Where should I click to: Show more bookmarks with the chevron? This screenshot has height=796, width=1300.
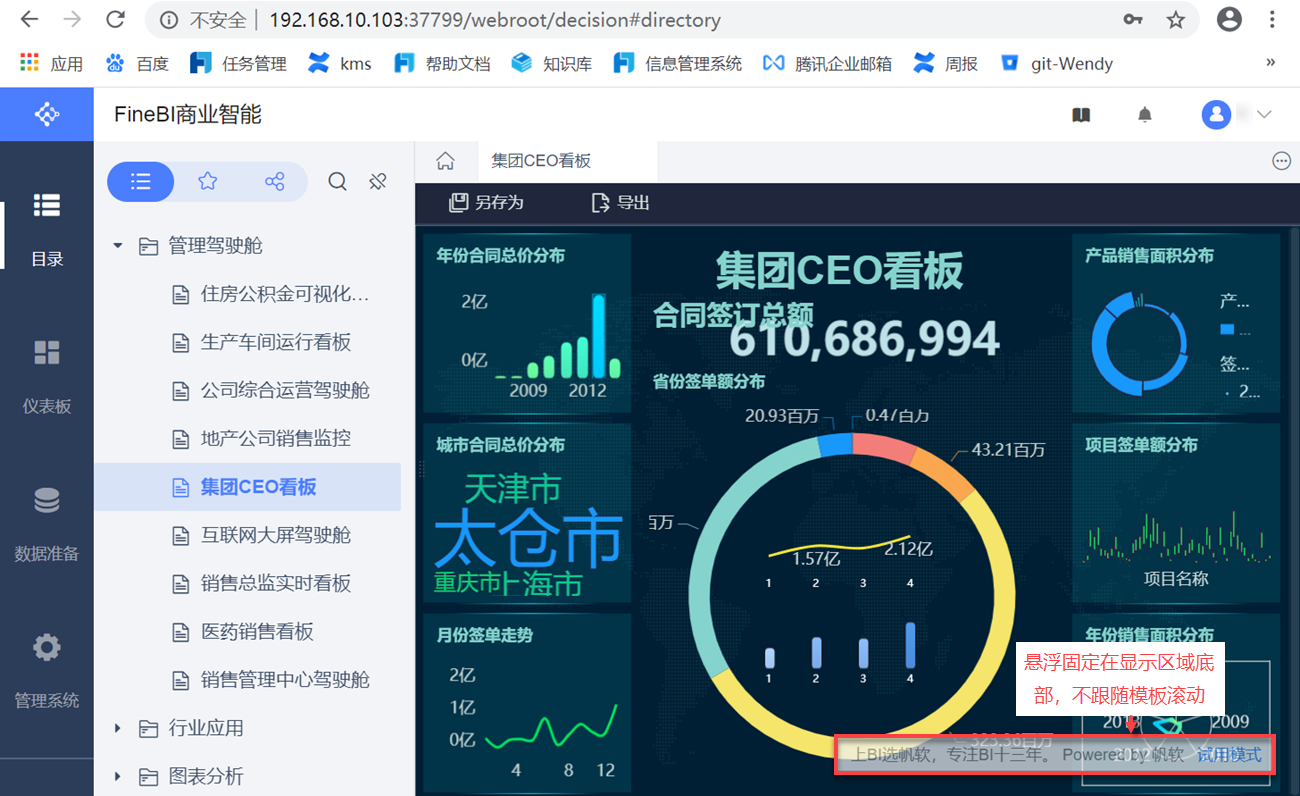point(1271,62)
